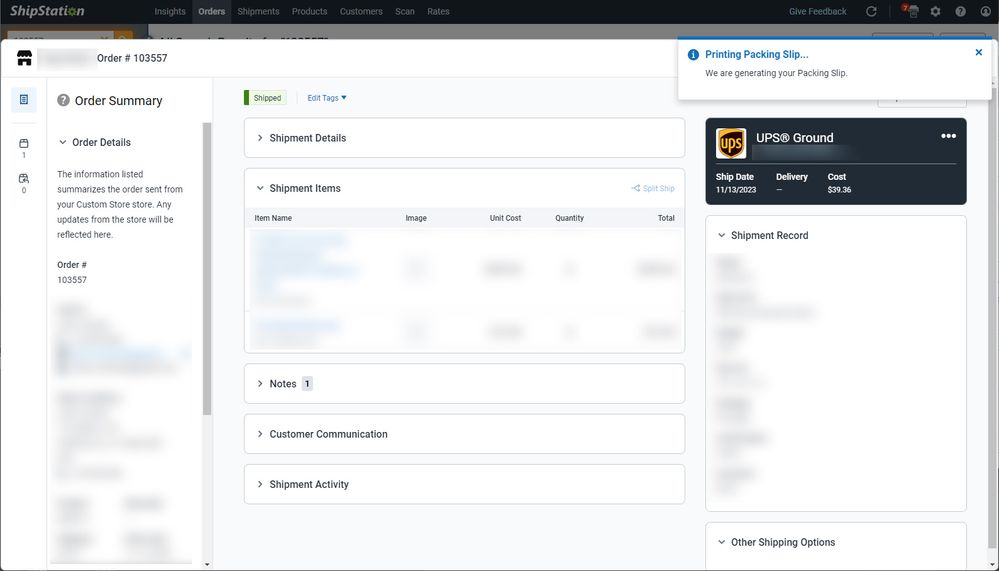Go to the Shipments tab

point(258,12)
